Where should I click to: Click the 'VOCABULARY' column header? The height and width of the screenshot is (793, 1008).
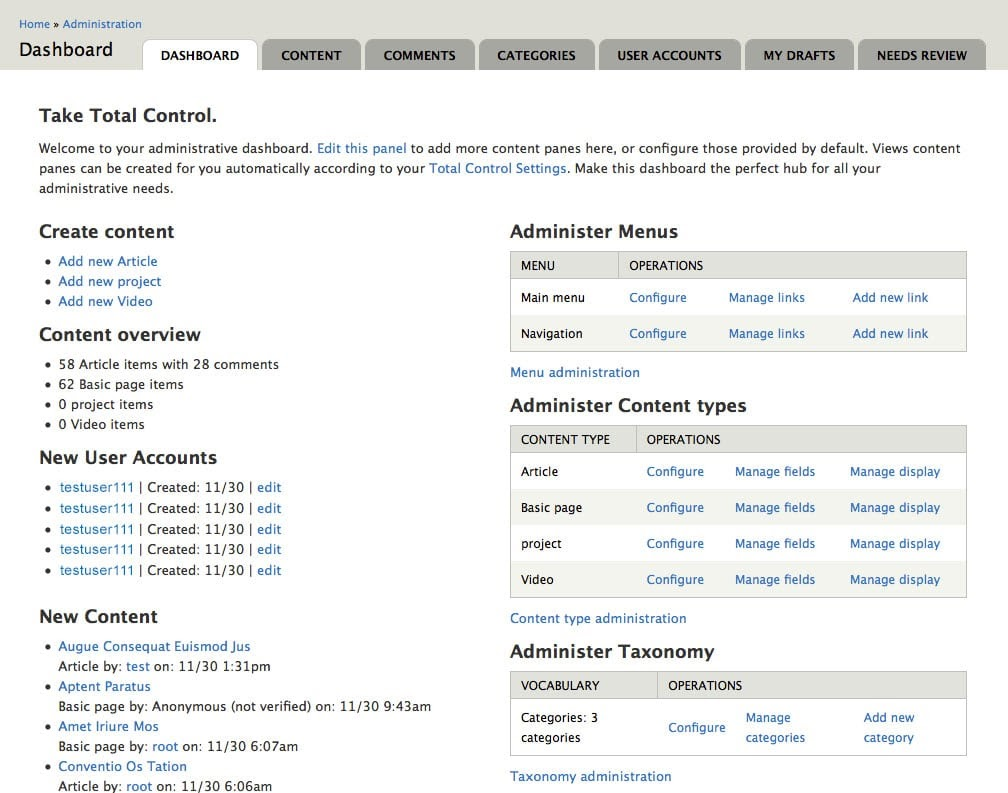coord(584,686)
